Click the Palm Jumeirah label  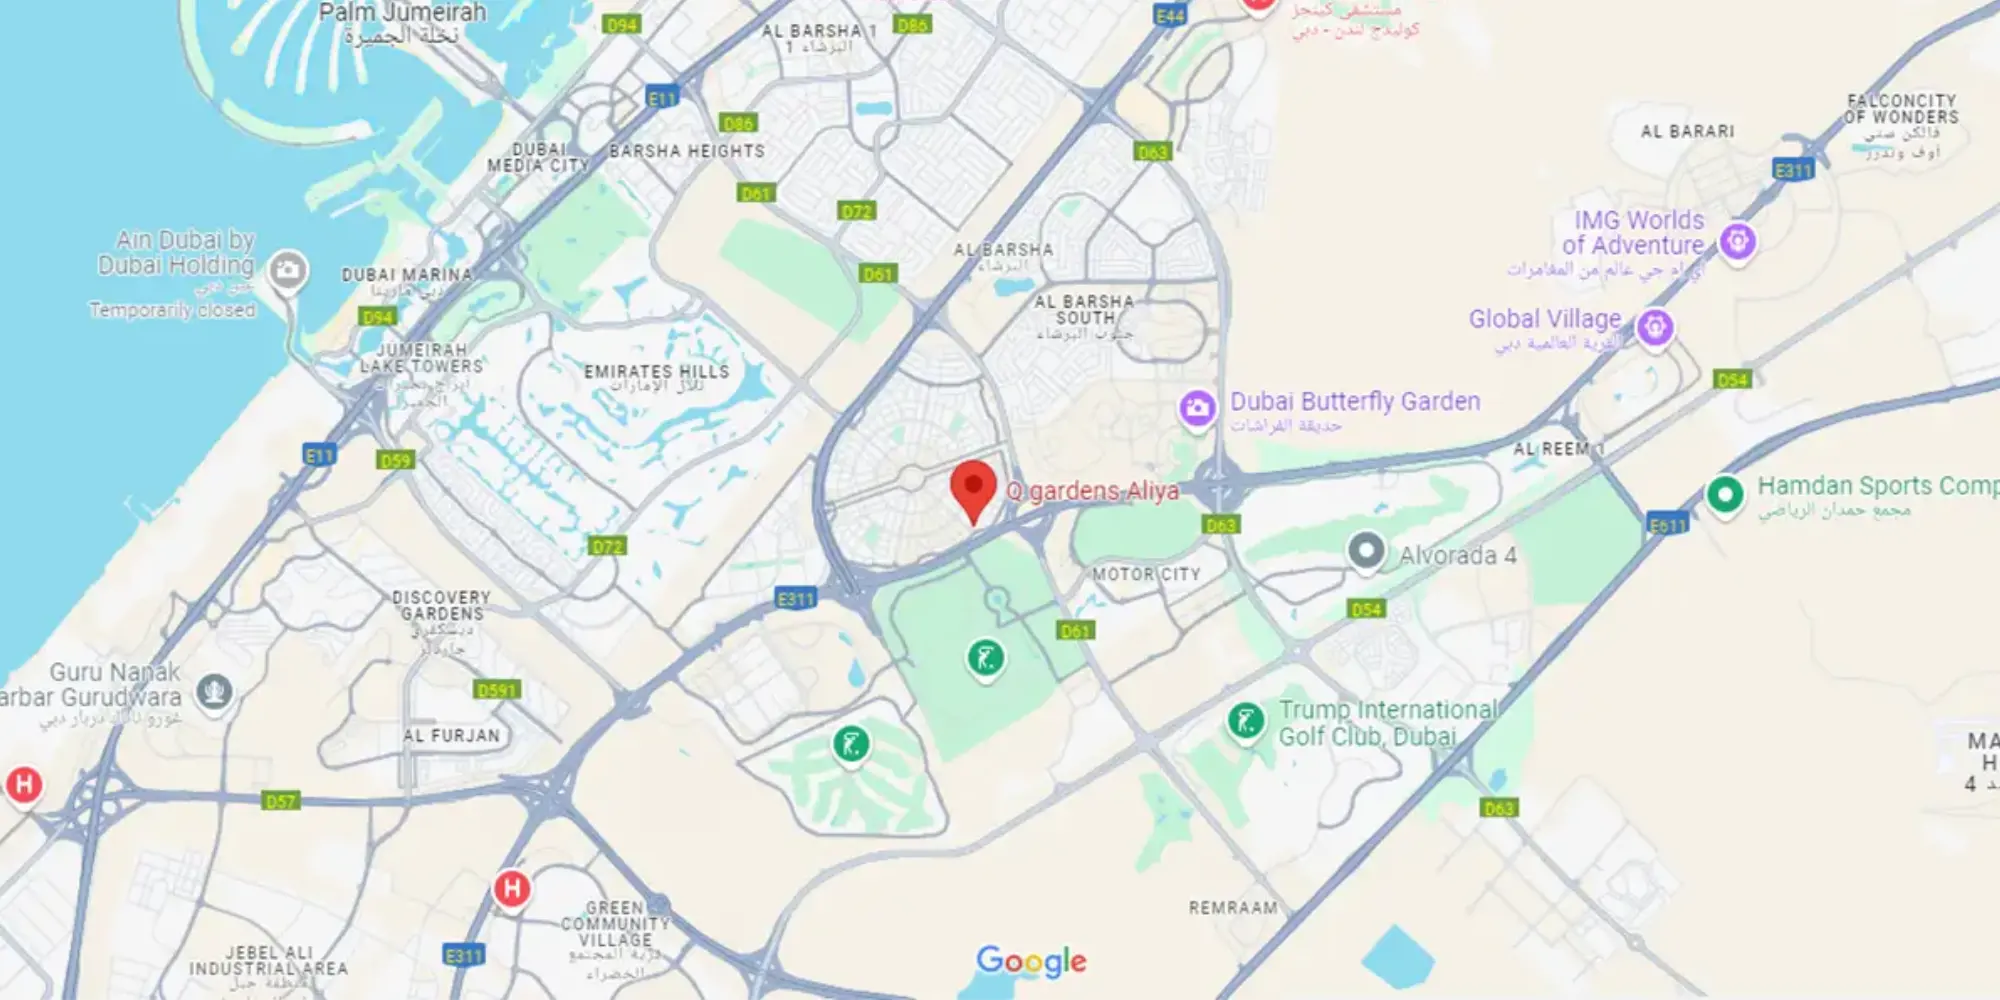pos(402,13)
